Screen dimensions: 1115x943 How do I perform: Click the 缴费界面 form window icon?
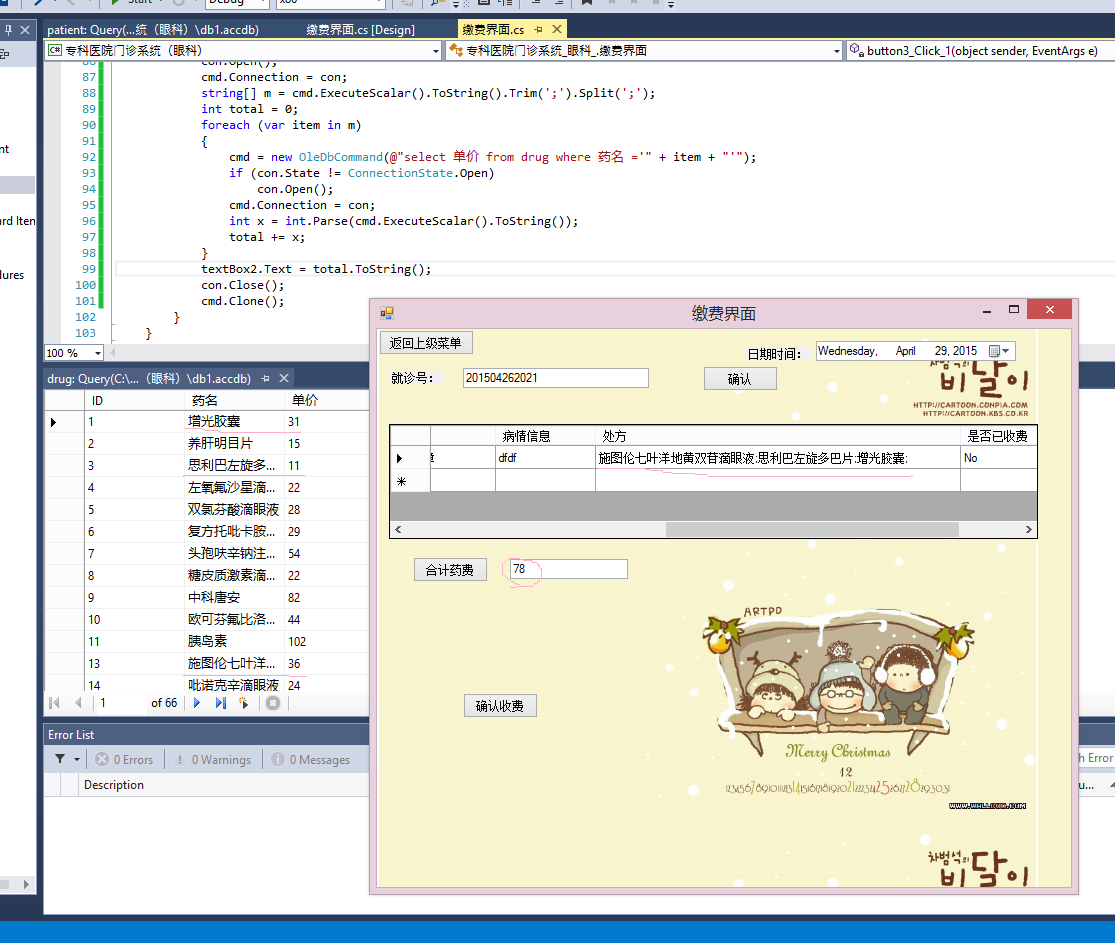[x=387, y=313]
